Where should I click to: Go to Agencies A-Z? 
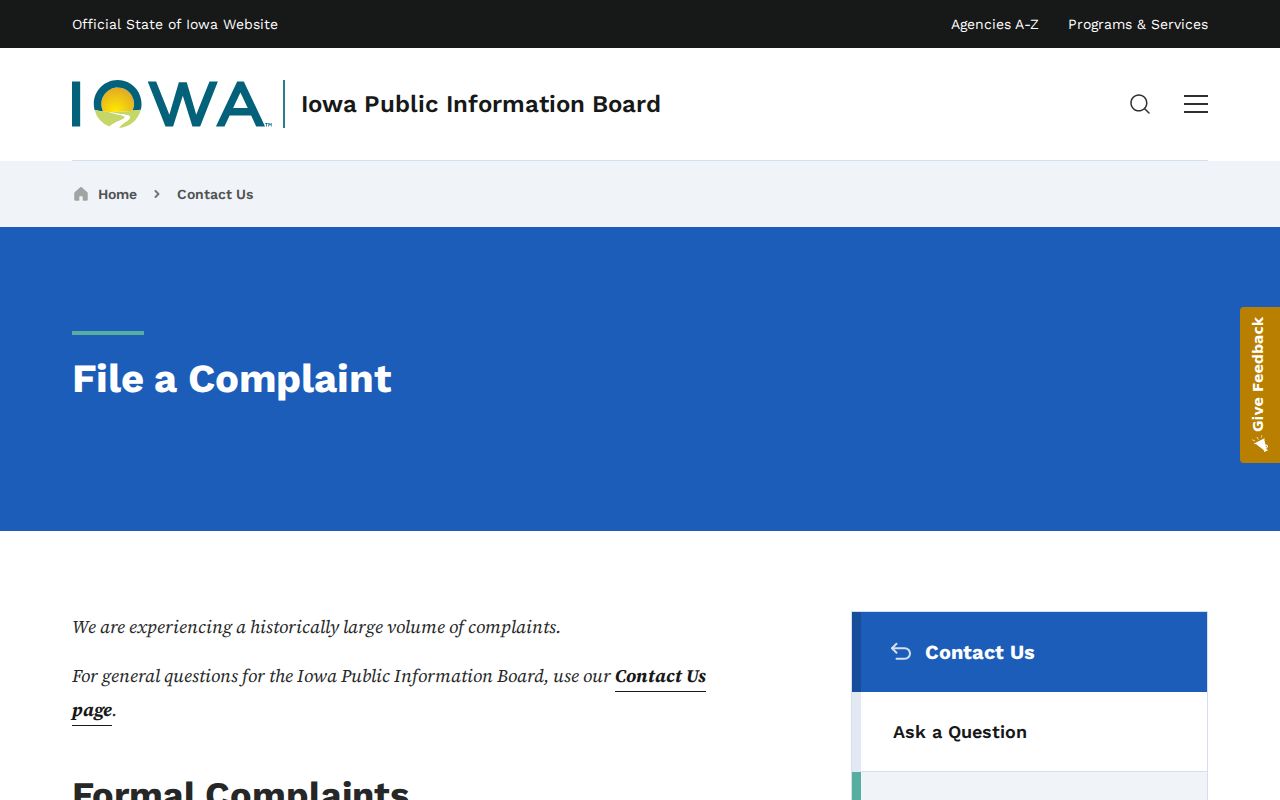pos(994,24)
